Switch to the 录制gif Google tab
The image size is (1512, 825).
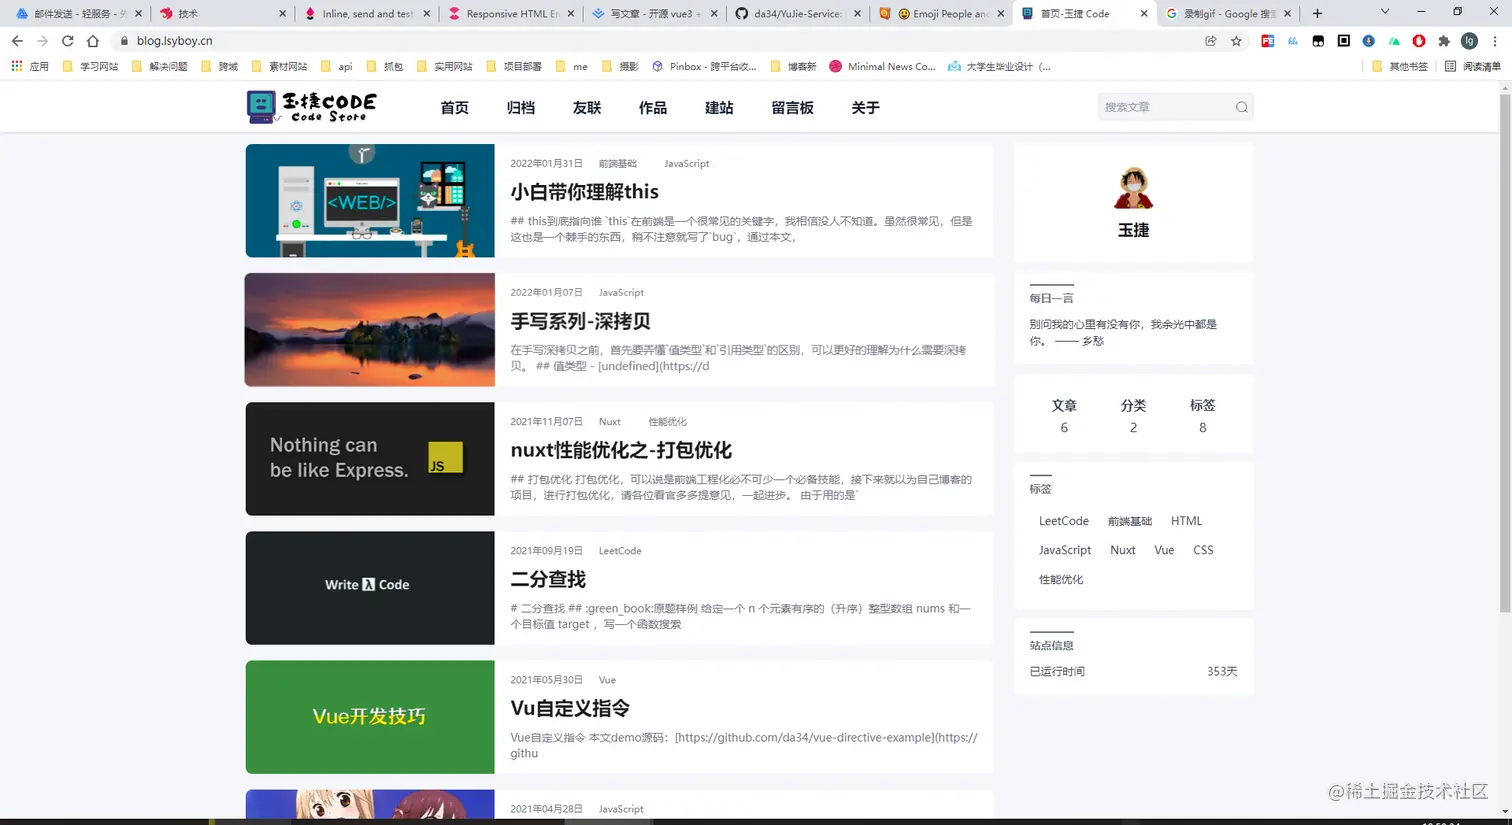coord(1227,14)
